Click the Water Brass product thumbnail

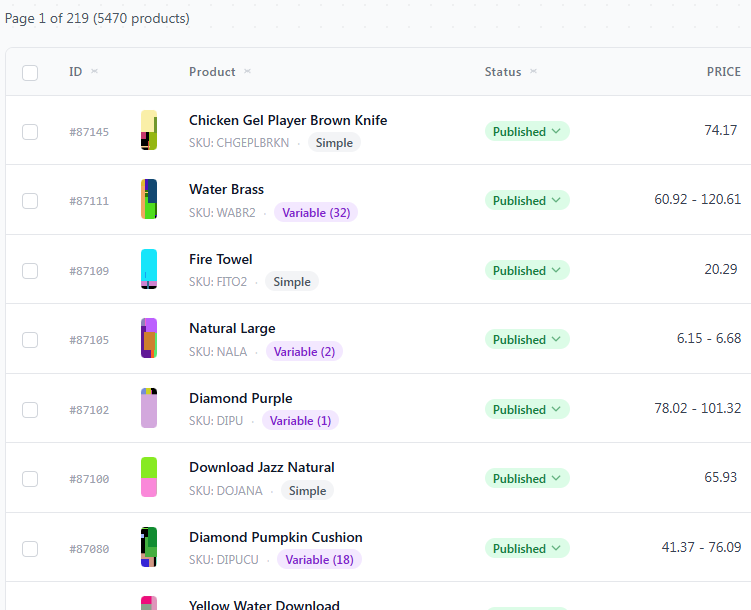[x=149, y=199]
